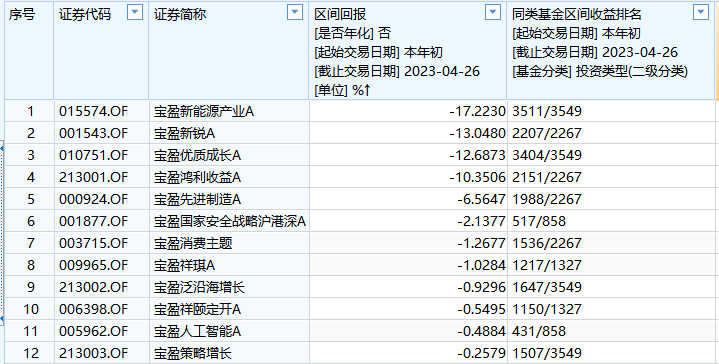Select row number 6
Image resolution: width=719 pixels, height=364 pixels.
pos(31,221)
